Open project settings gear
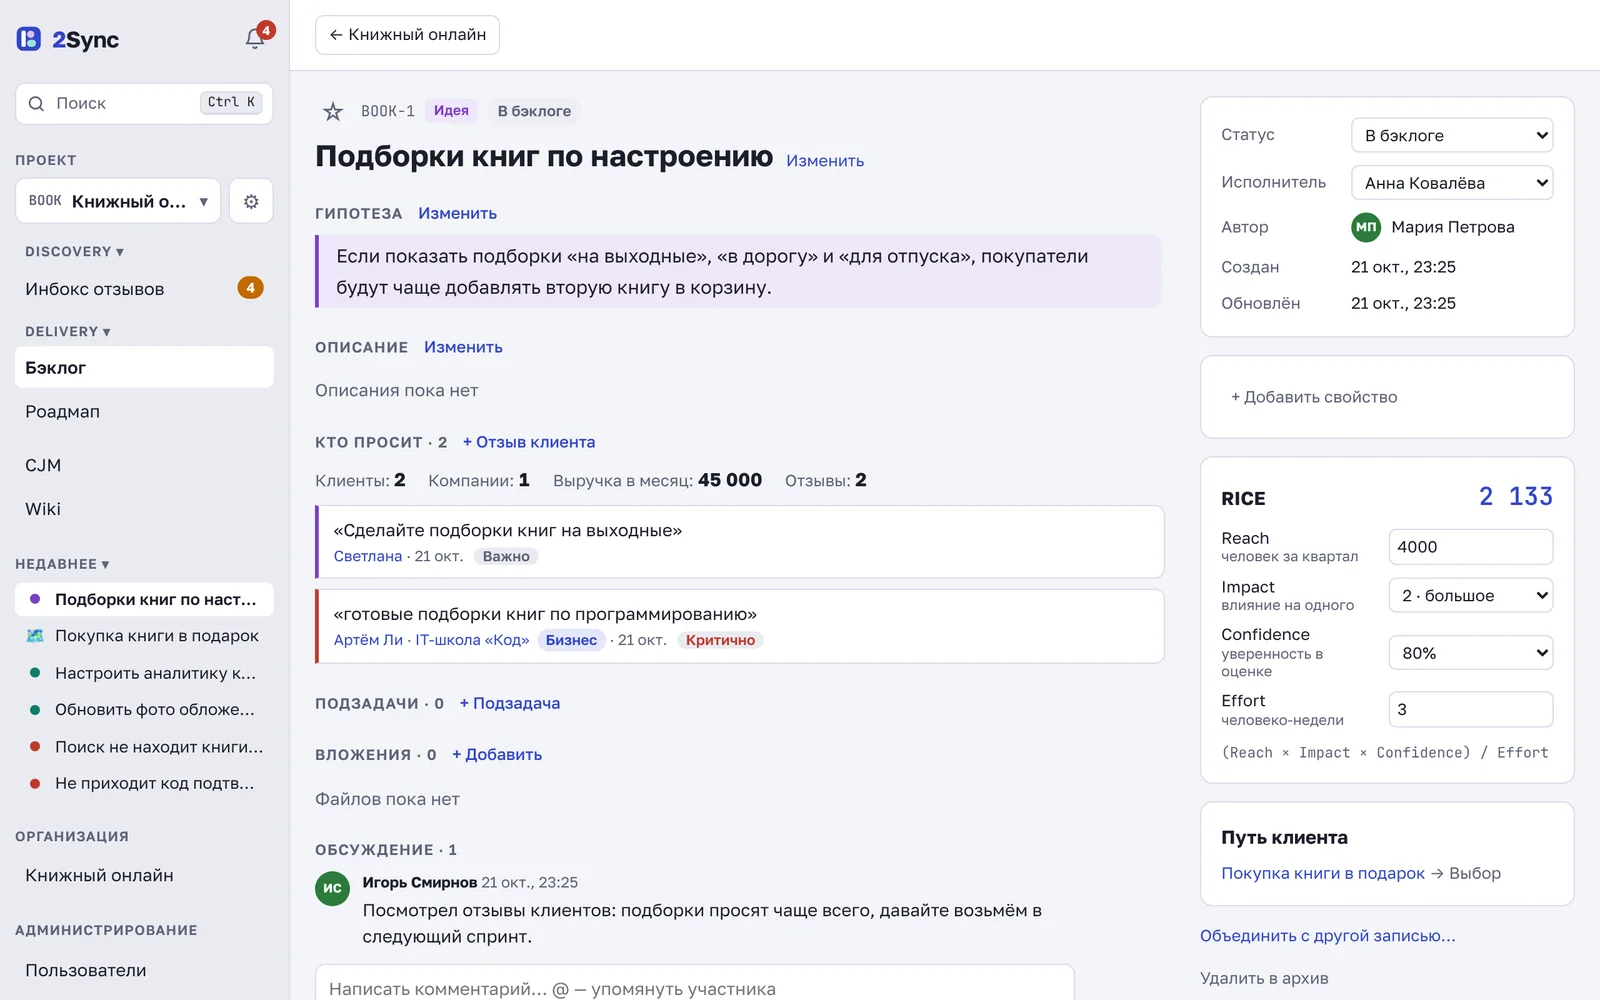 click(x=251, y=201)
